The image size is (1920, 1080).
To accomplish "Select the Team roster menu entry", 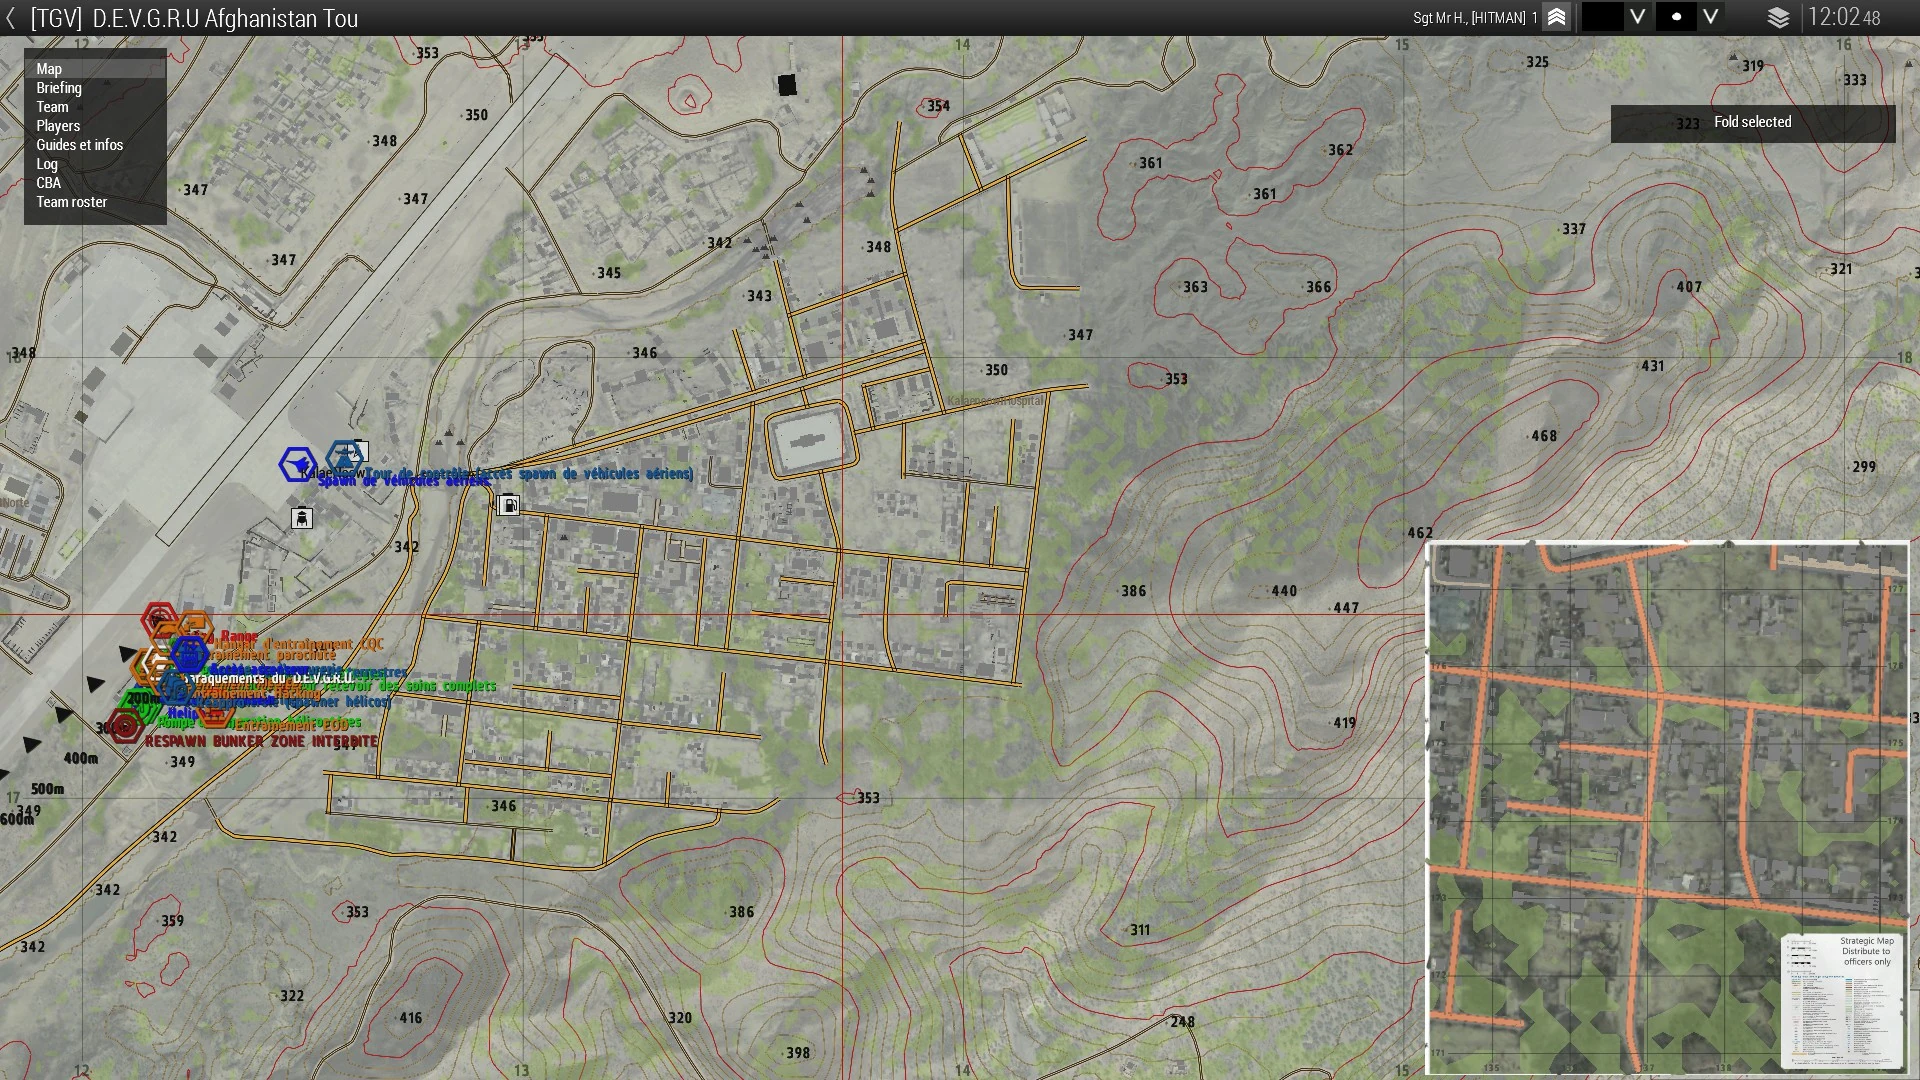I will (71, 202).
